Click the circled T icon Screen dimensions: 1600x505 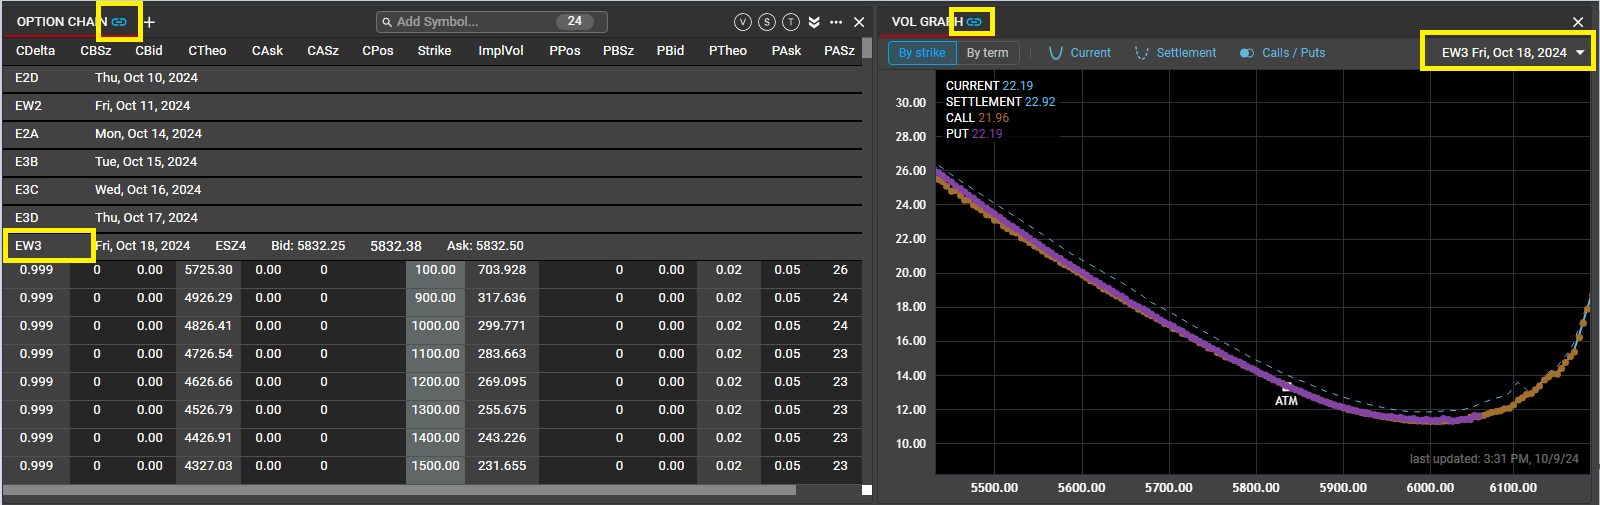tap(790, 22)
